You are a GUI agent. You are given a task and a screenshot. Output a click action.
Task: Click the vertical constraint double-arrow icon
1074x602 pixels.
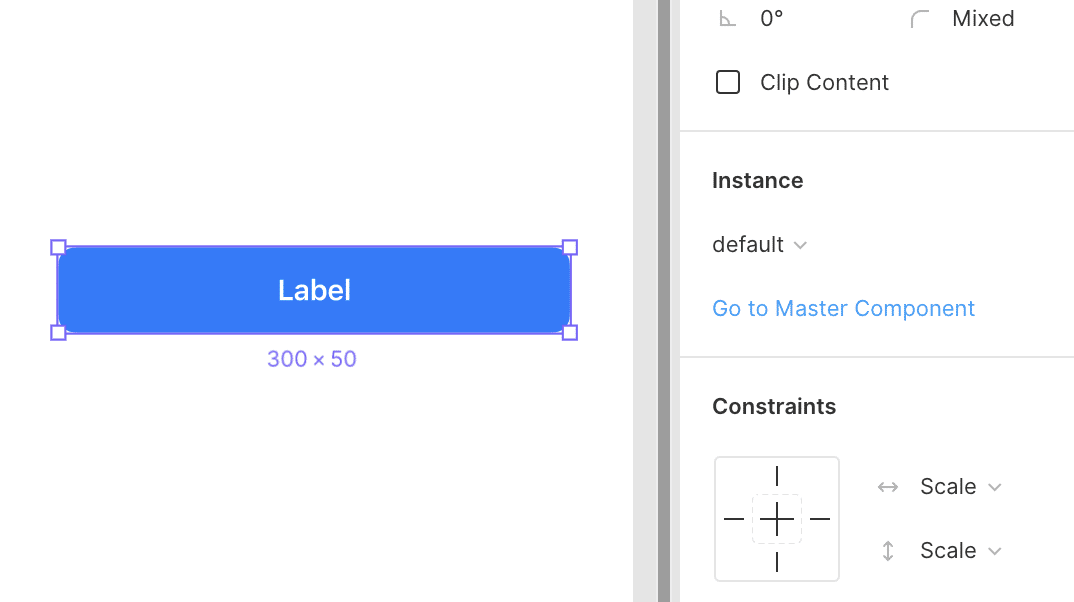coord(887,551)
